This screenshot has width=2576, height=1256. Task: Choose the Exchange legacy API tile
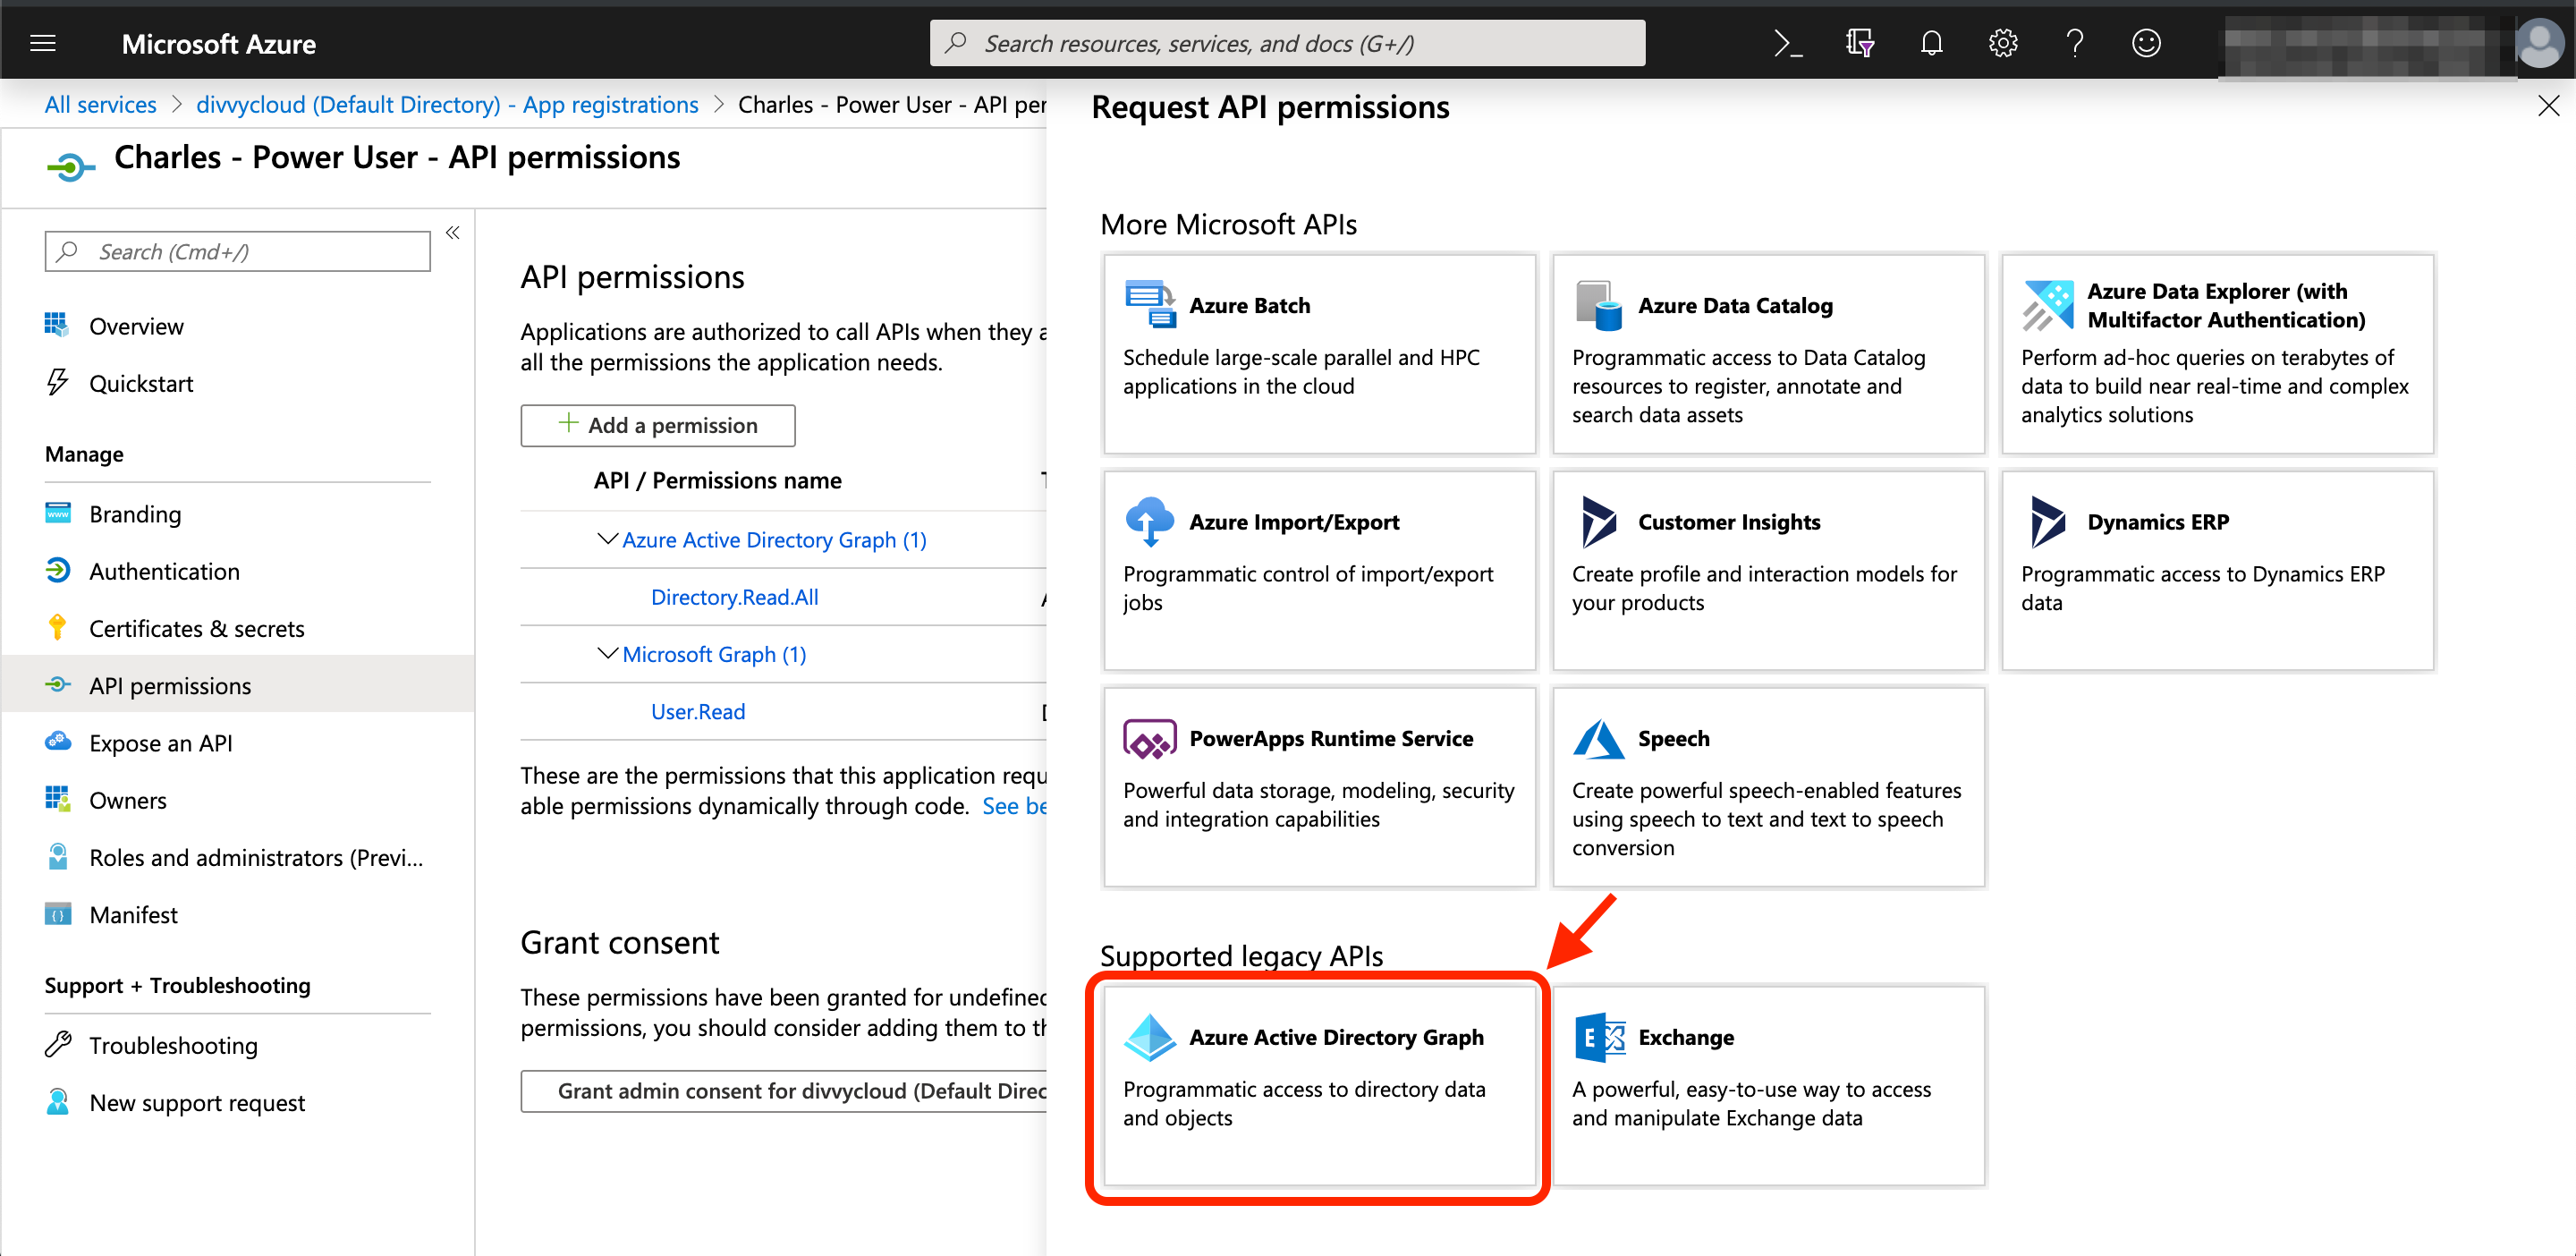(x=1767, y=1086)
